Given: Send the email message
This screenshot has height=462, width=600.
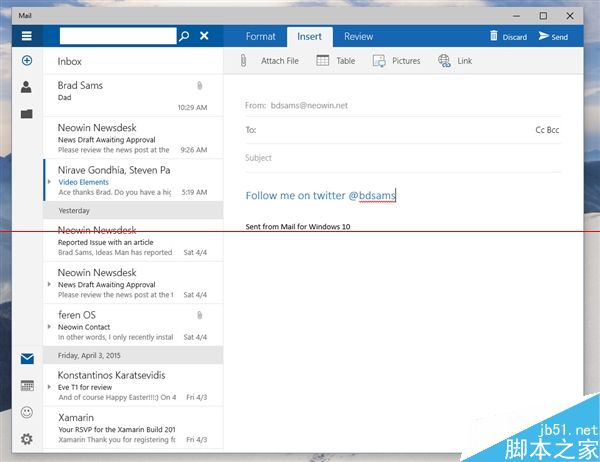Looking at the screenshot, I should 552,37.
